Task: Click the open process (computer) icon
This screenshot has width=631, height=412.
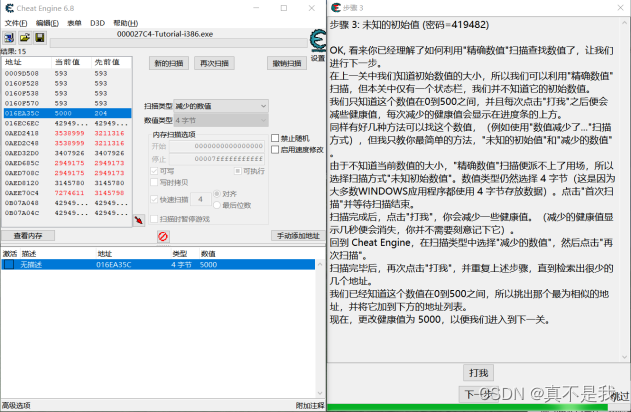Action: tap(9, 38)
